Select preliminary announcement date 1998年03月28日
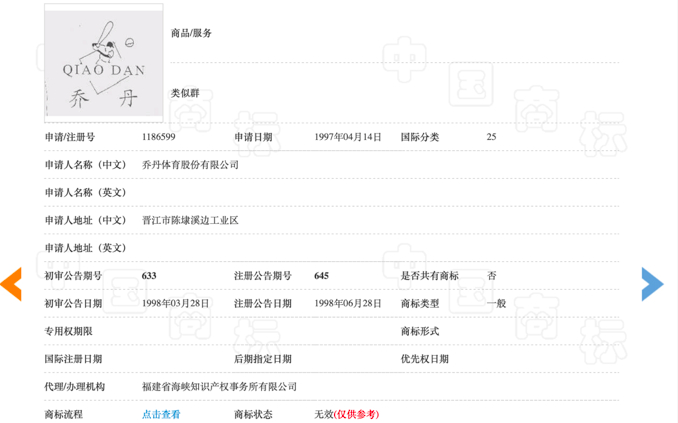 (175, 304)
